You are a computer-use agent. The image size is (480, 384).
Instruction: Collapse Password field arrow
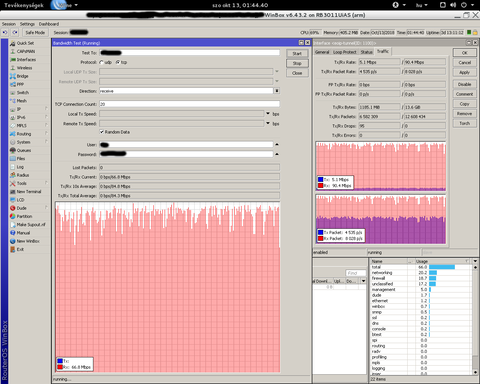point(277,154)
